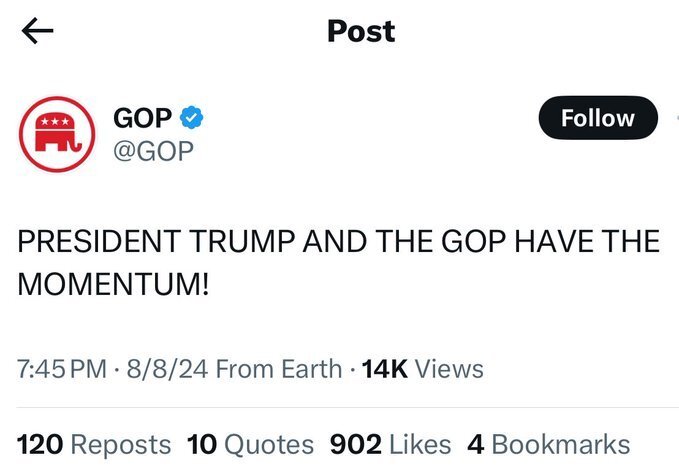Screen dimensions: 679x474
Task: Open the 10 Quotes list
Action: (250, 445)
